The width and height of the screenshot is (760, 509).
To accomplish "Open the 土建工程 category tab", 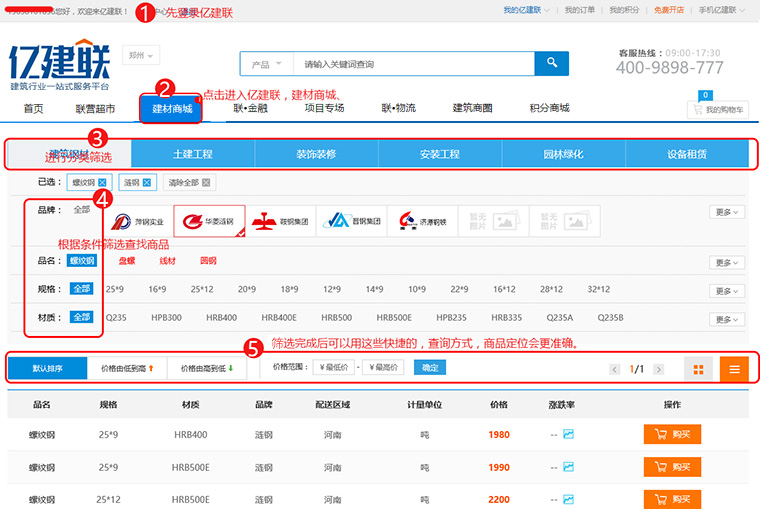I will pyautogui.click(x=193, y=154).
